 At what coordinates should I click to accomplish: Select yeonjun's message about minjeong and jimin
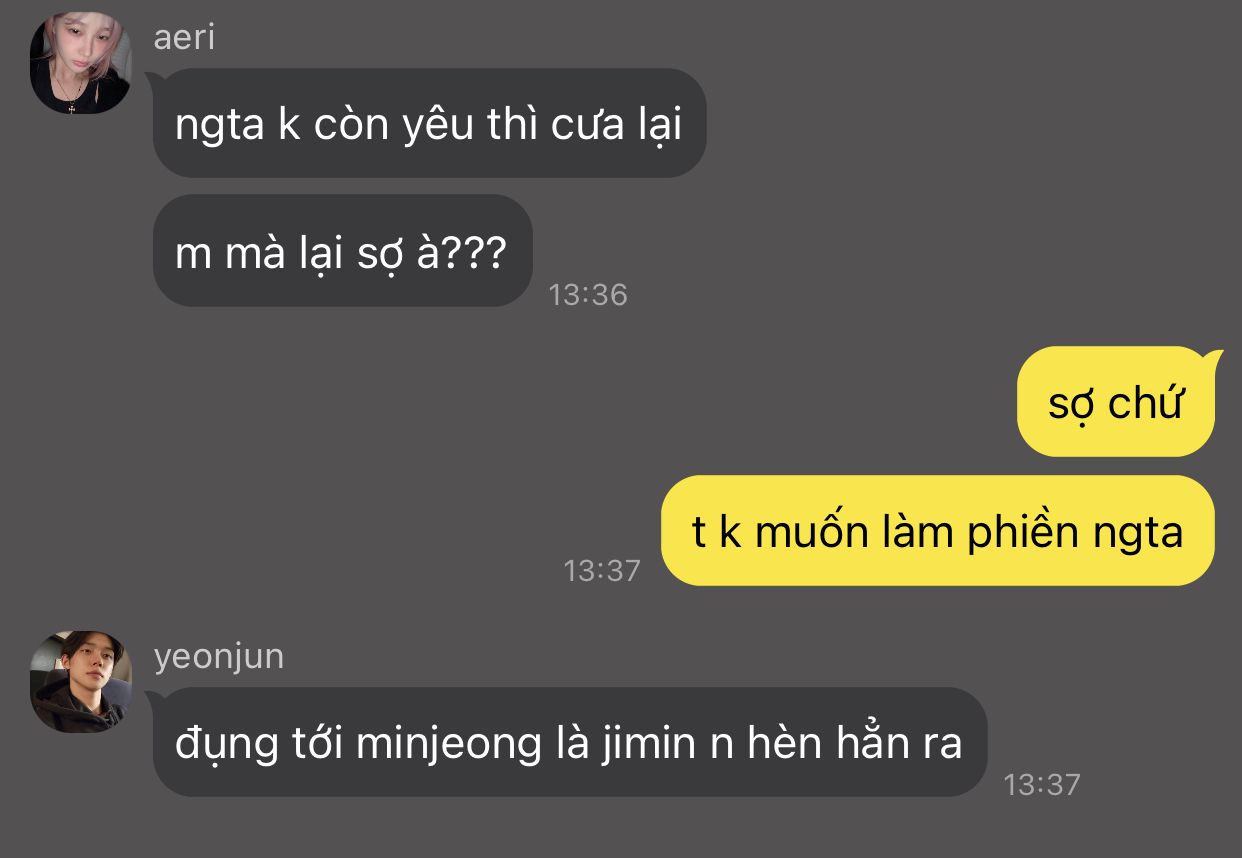point(570,742)
